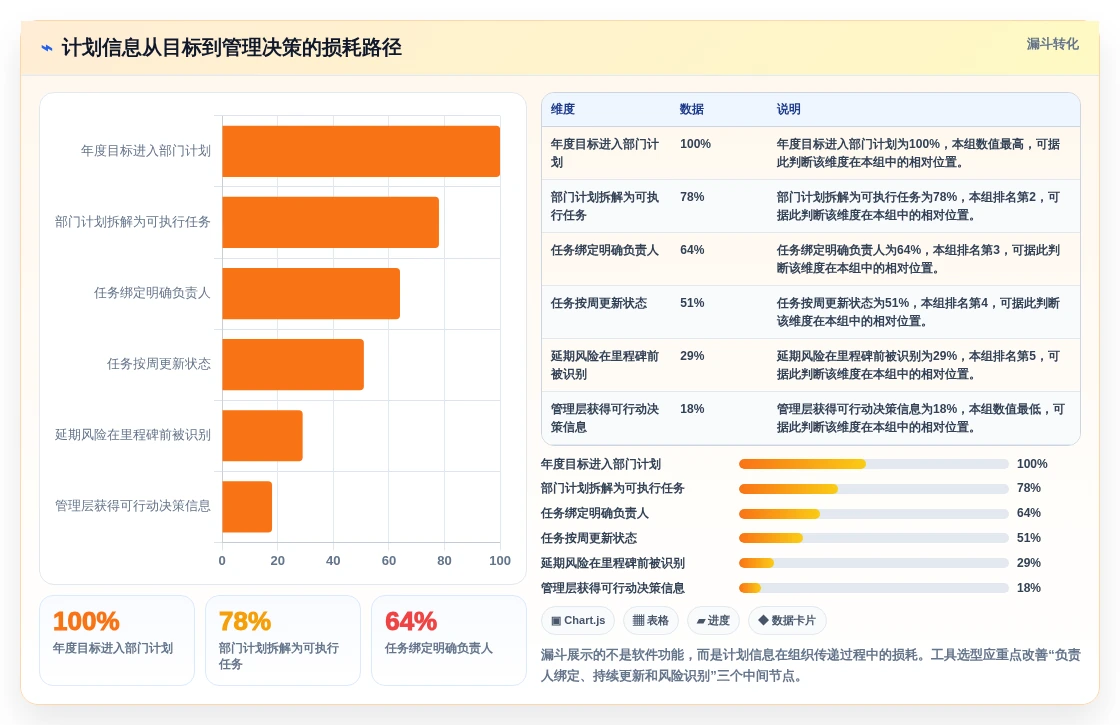The width and height of the screenshot is (1120, 725).
Task: Click the 51% progress bar for 任务按周更新状态
Action: point(874,538)
